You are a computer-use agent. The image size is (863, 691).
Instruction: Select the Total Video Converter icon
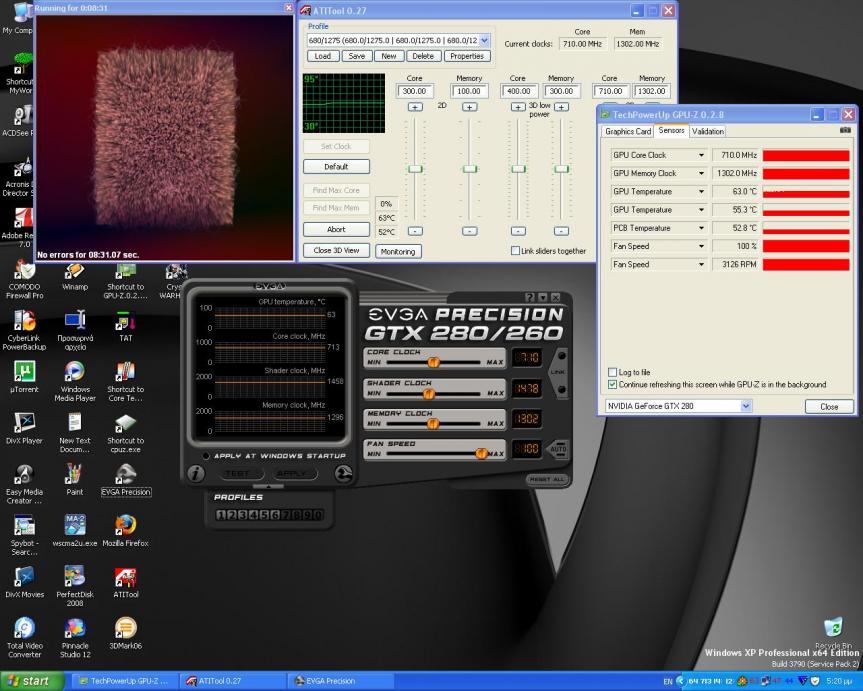(24, 638)
